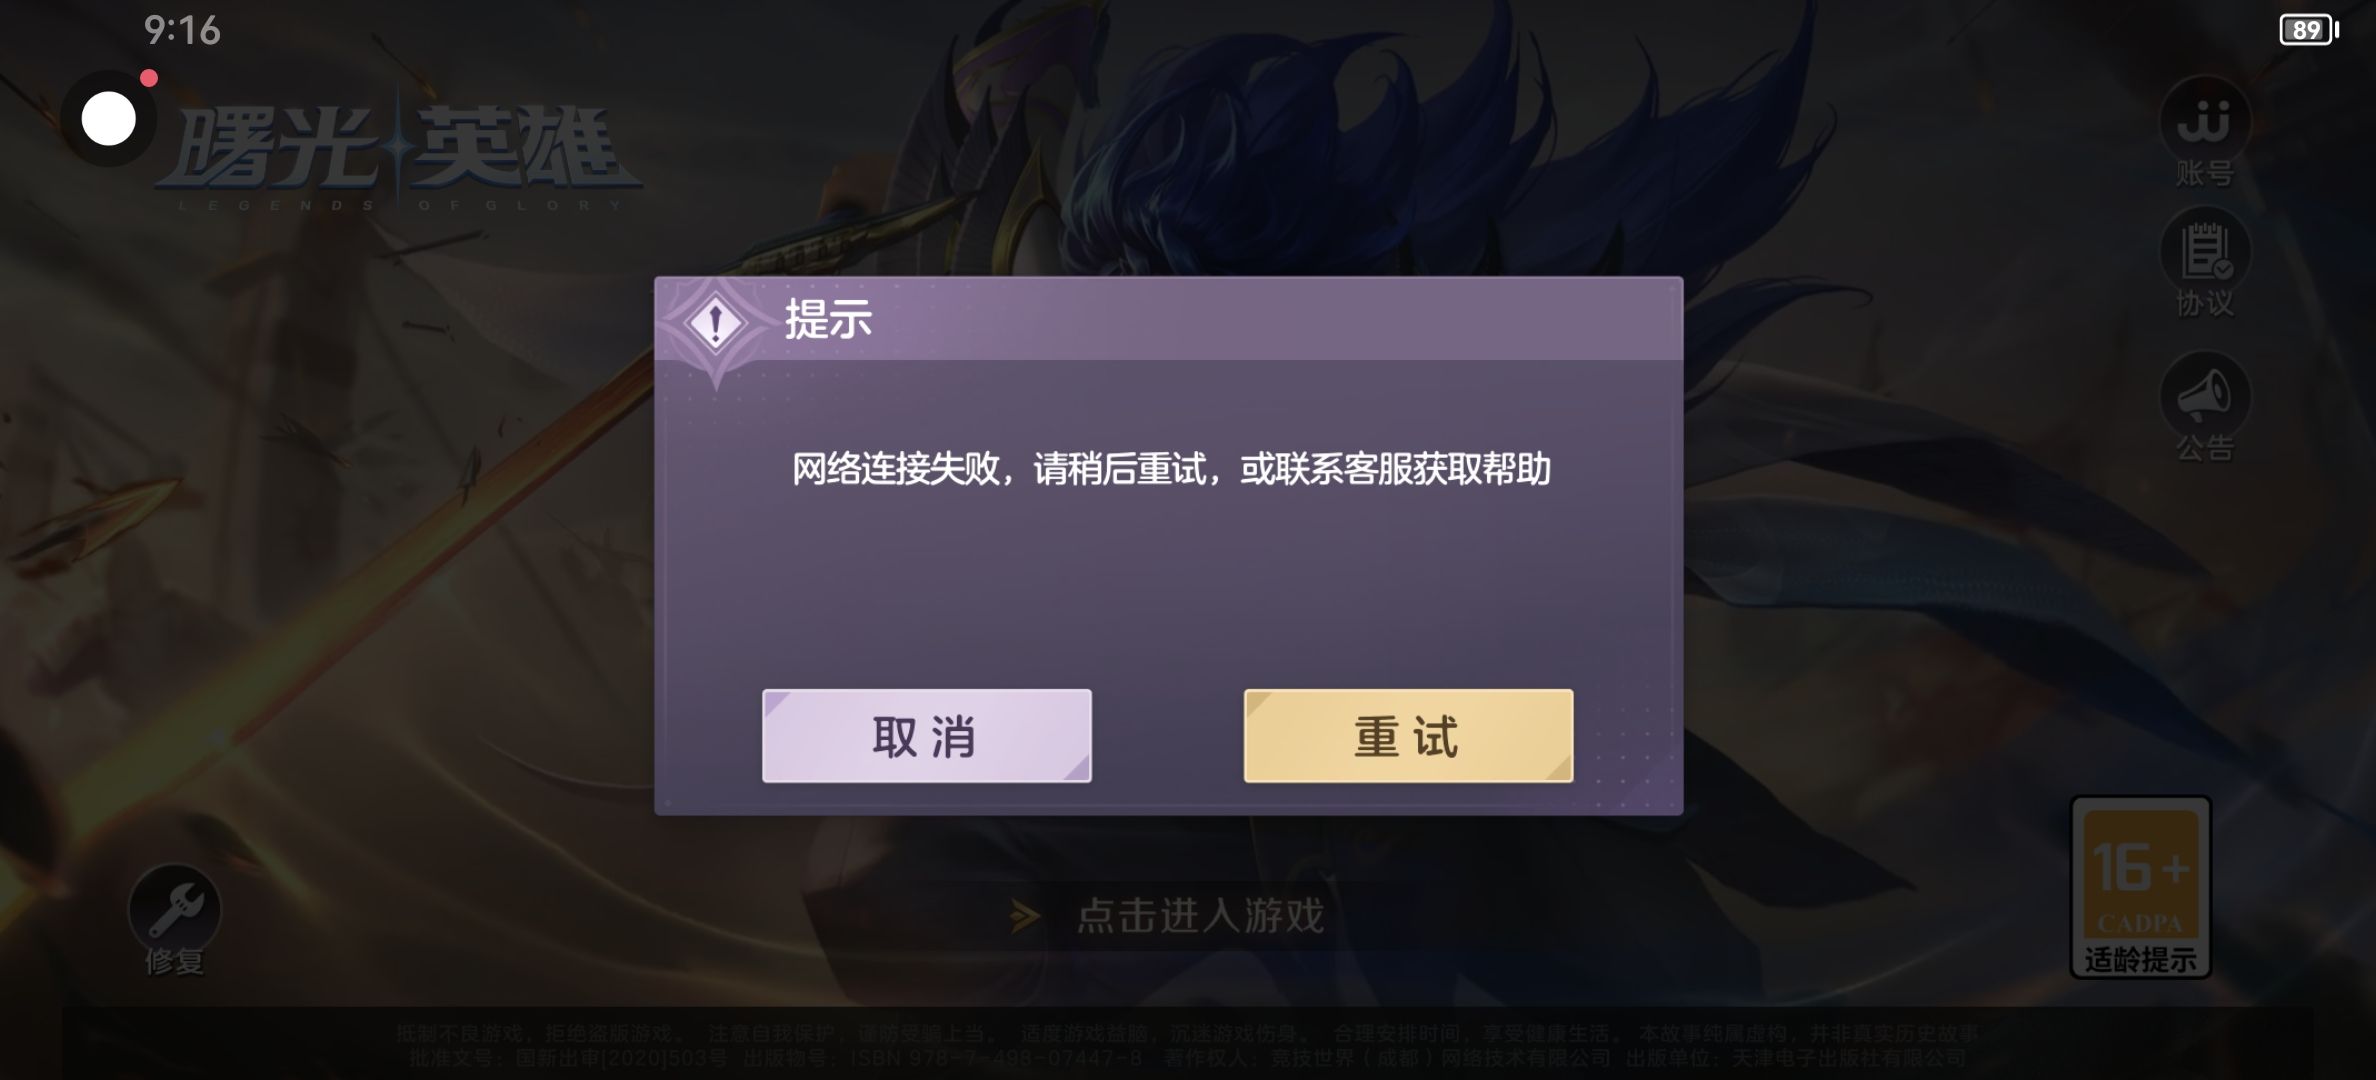Screen dimensions: 2376x1080
Task: Retry connection with 重试 button
Action: 1408,736
